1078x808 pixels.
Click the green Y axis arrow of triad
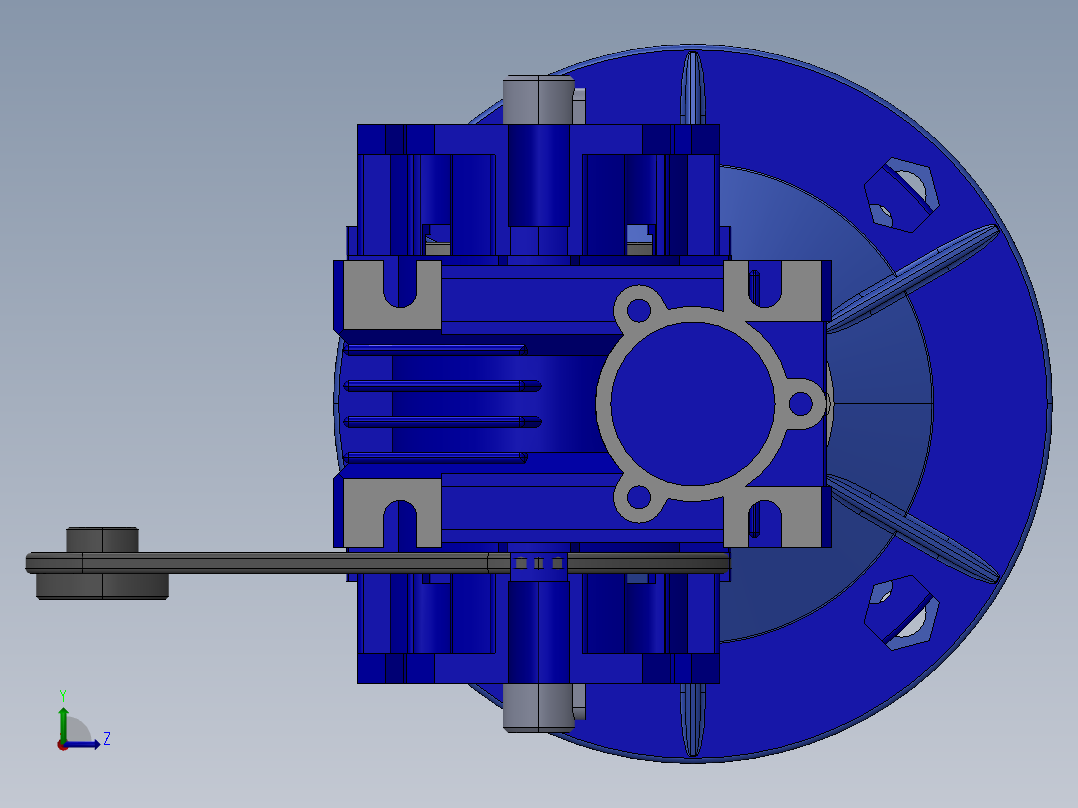click(x=63, y=723)
